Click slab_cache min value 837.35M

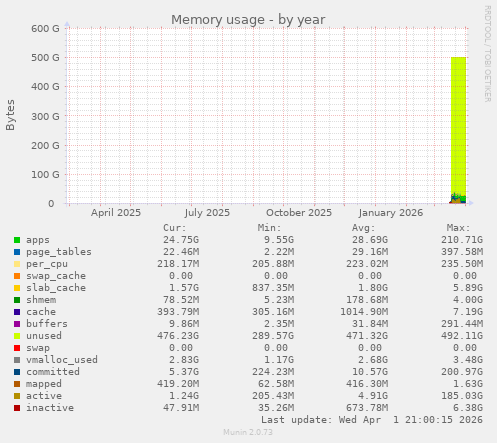click(273, 288)
